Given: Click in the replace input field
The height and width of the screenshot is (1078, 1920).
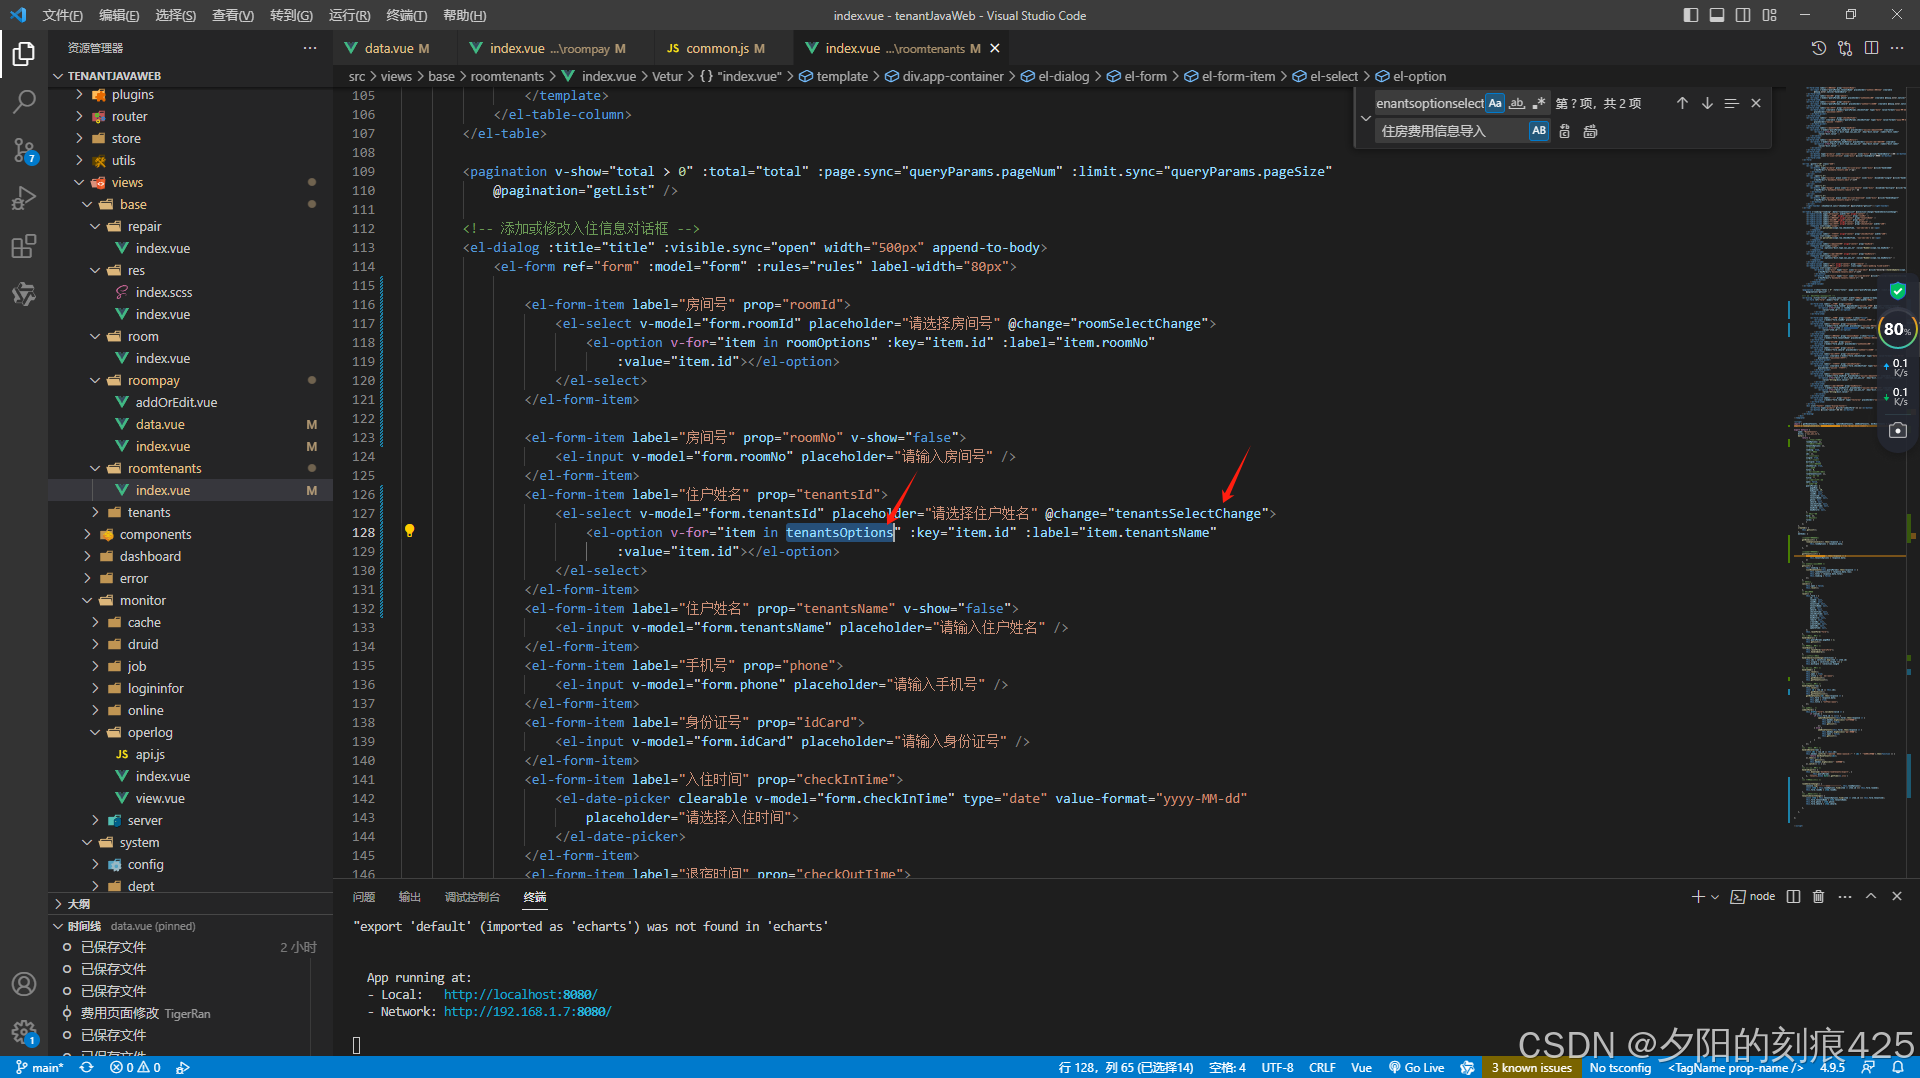Looking at the screenshot, I should click(1450, 131).
